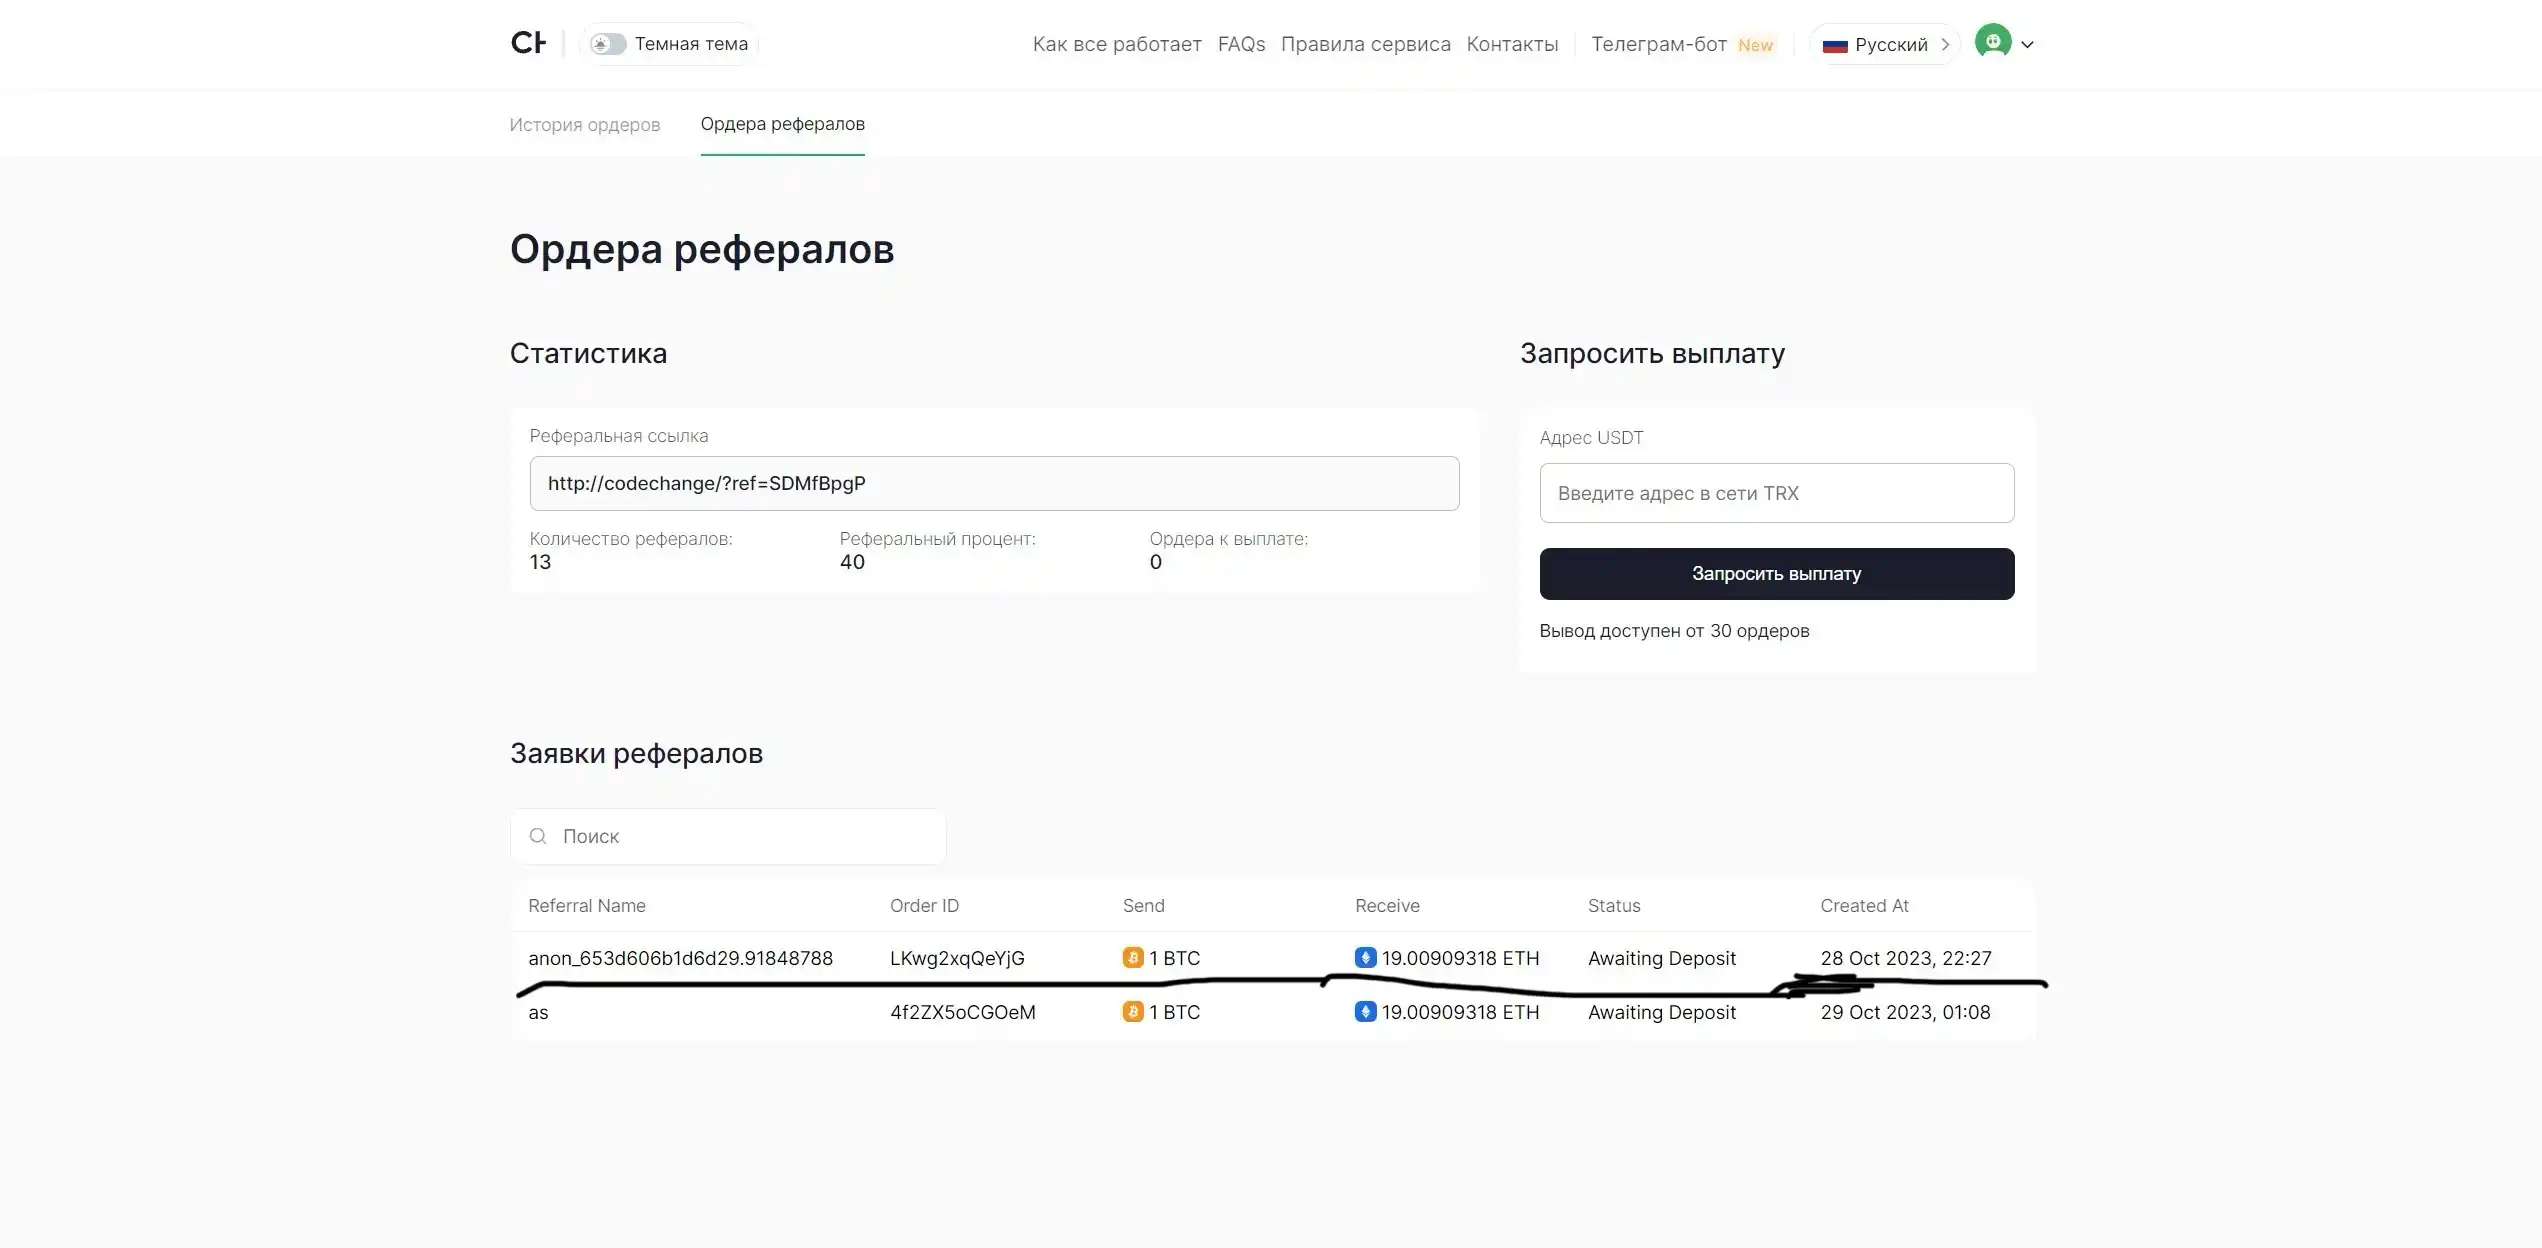Image resolution: width=2542 pixels, height=1248 pixels.
Task: Click the CH site logo
Action: click(x=528, y=43)
